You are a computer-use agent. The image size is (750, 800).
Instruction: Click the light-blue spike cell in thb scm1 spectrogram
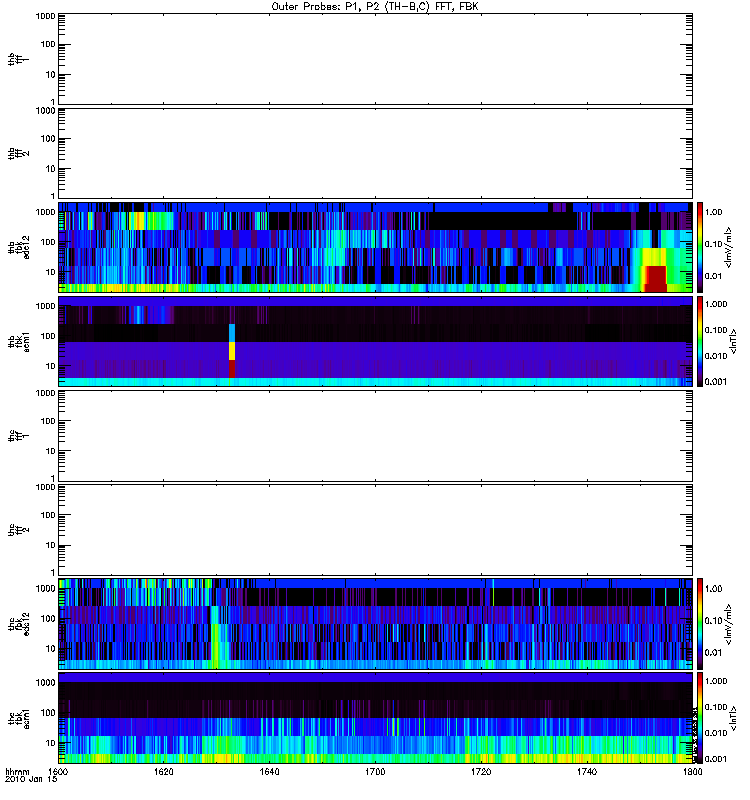click(232, 333)
